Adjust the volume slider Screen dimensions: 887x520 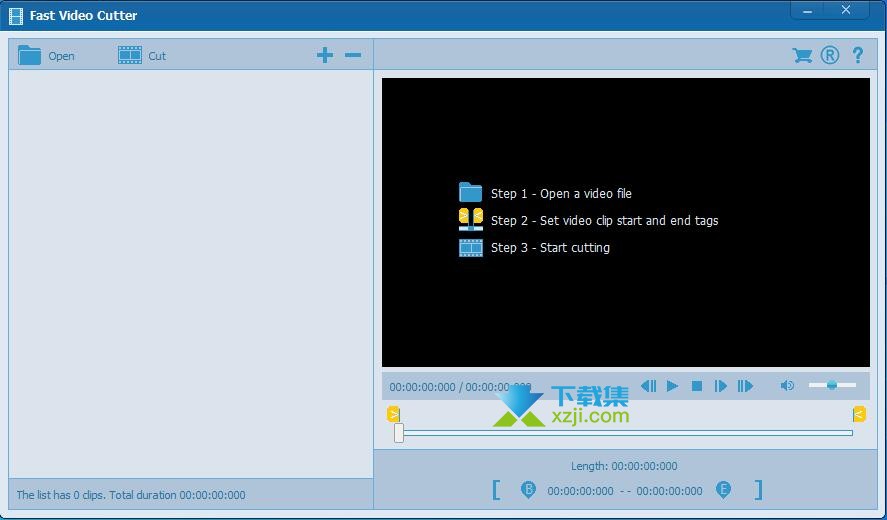click(x=832, y=385)
